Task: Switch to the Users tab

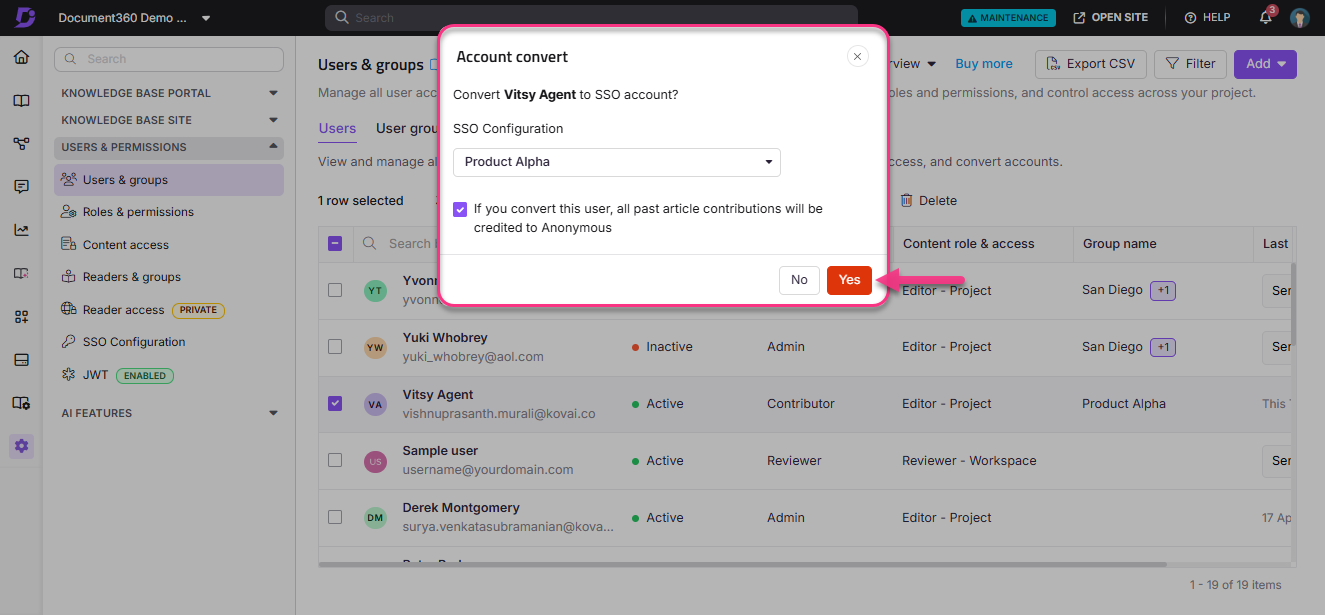Action: pyautogui.click(x=337, y=128)
